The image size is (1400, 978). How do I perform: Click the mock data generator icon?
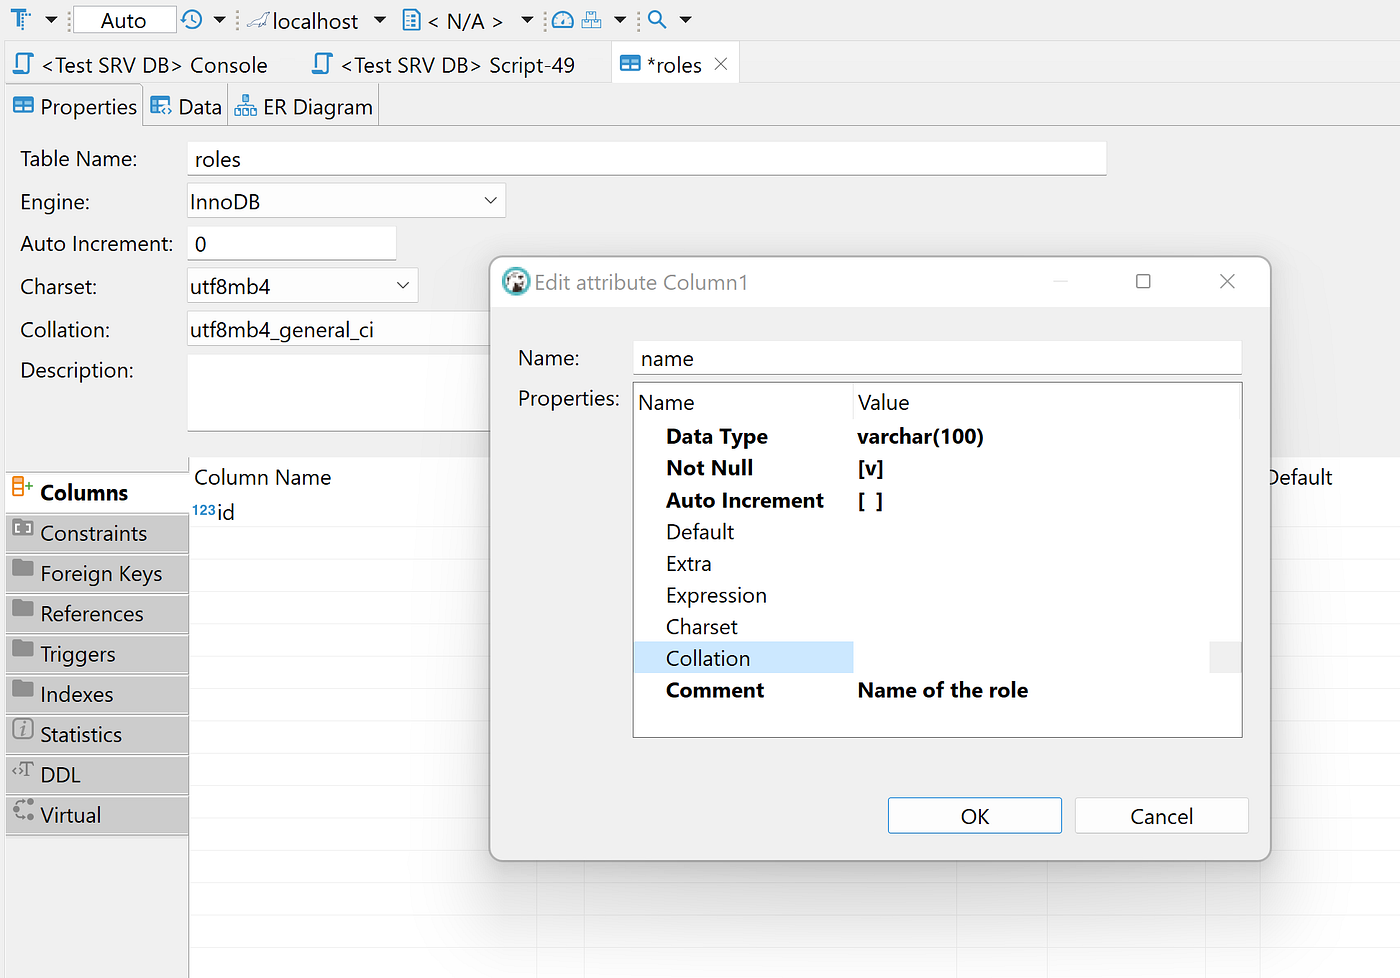pos(592,20)
